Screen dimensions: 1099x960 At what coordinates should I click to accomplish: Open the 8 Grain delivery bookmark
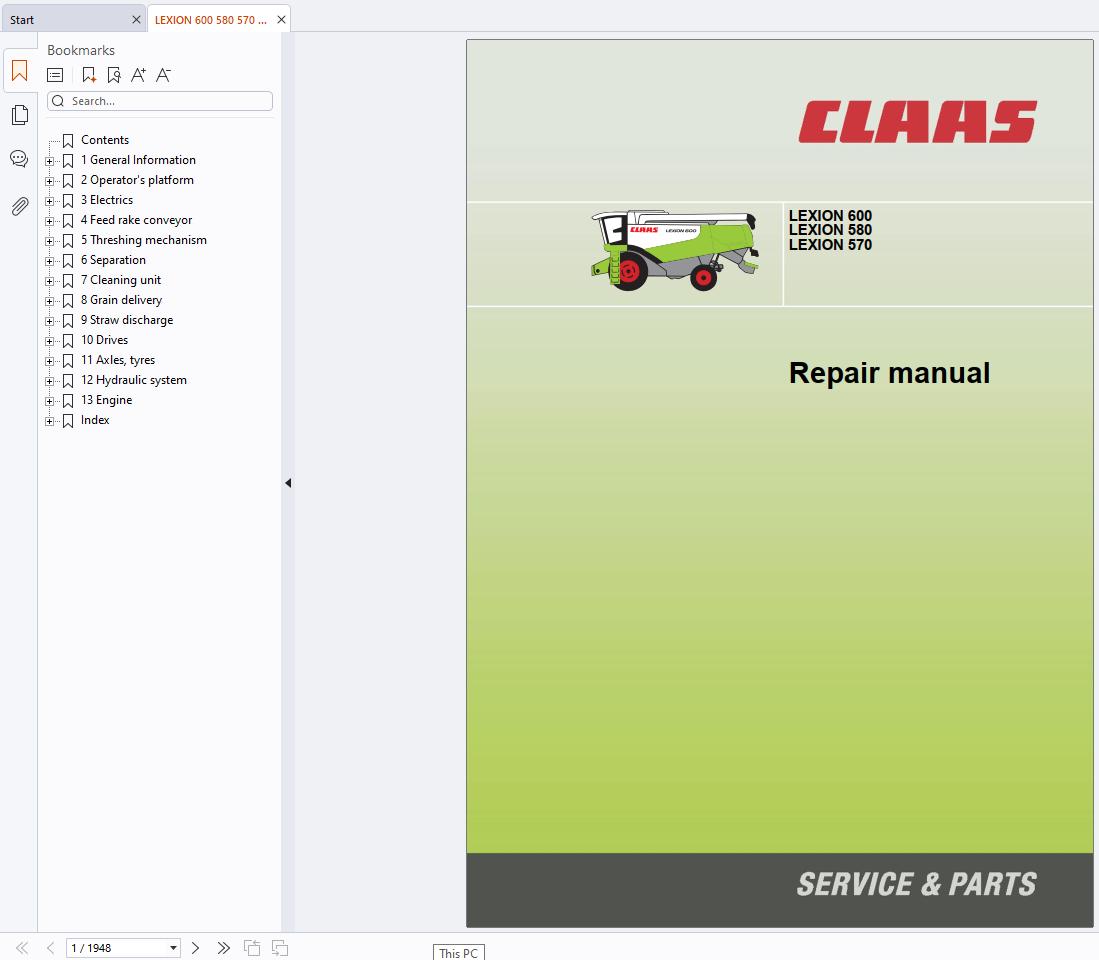121,300
